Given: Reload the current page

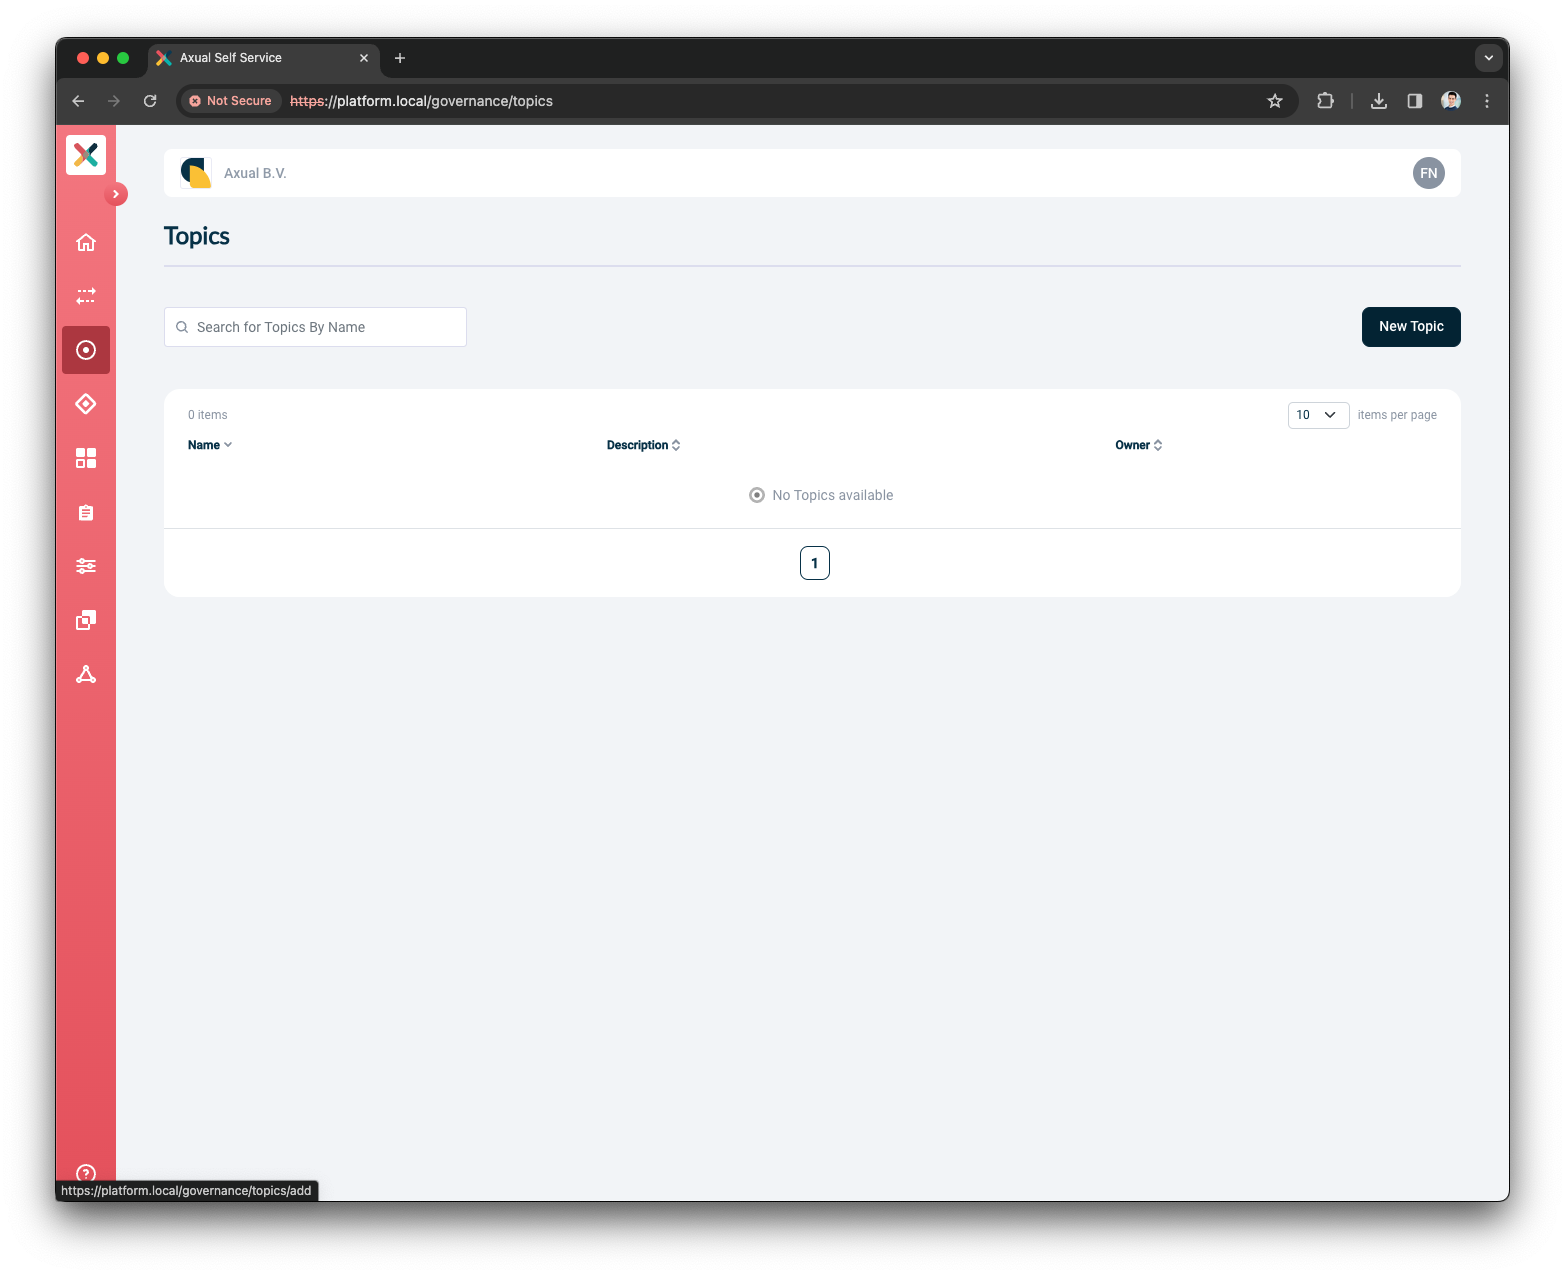Looking at the screenshot, I should [150, 101].
